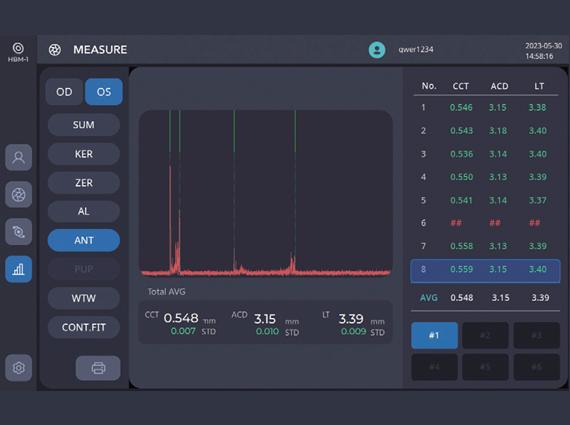
Task: Select measurement set #6
Action: tap(537, 367)
